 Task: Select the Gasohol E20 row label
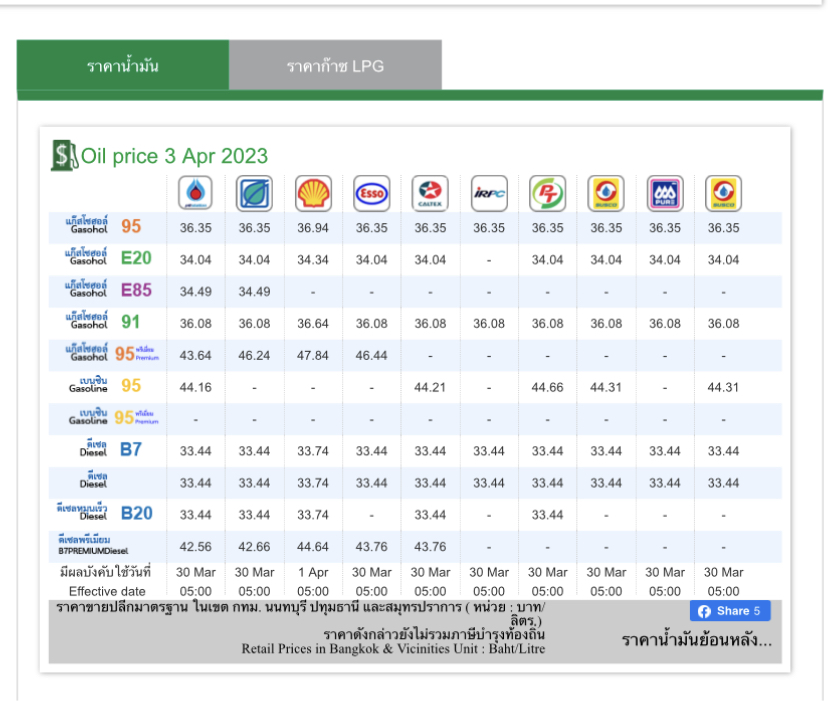(108, 257)
